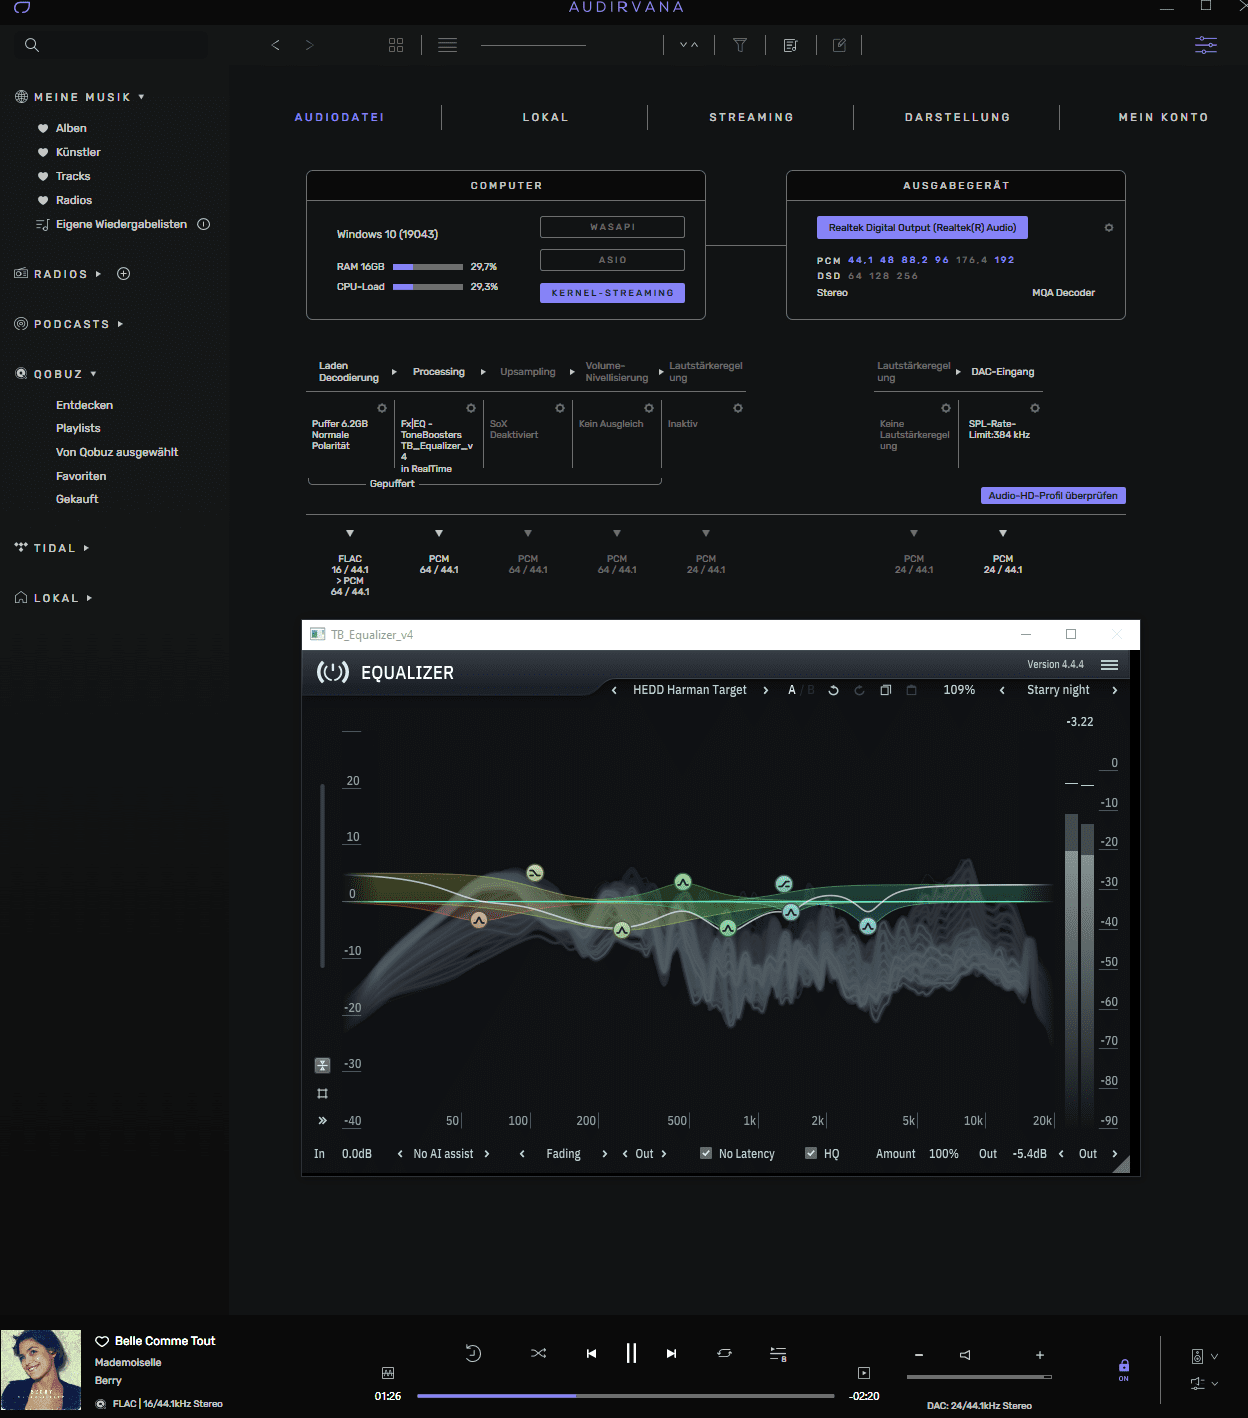The image size is (1248, 1418).
Task: Toggle the HQ checkbox
Action: point(811,1153)
